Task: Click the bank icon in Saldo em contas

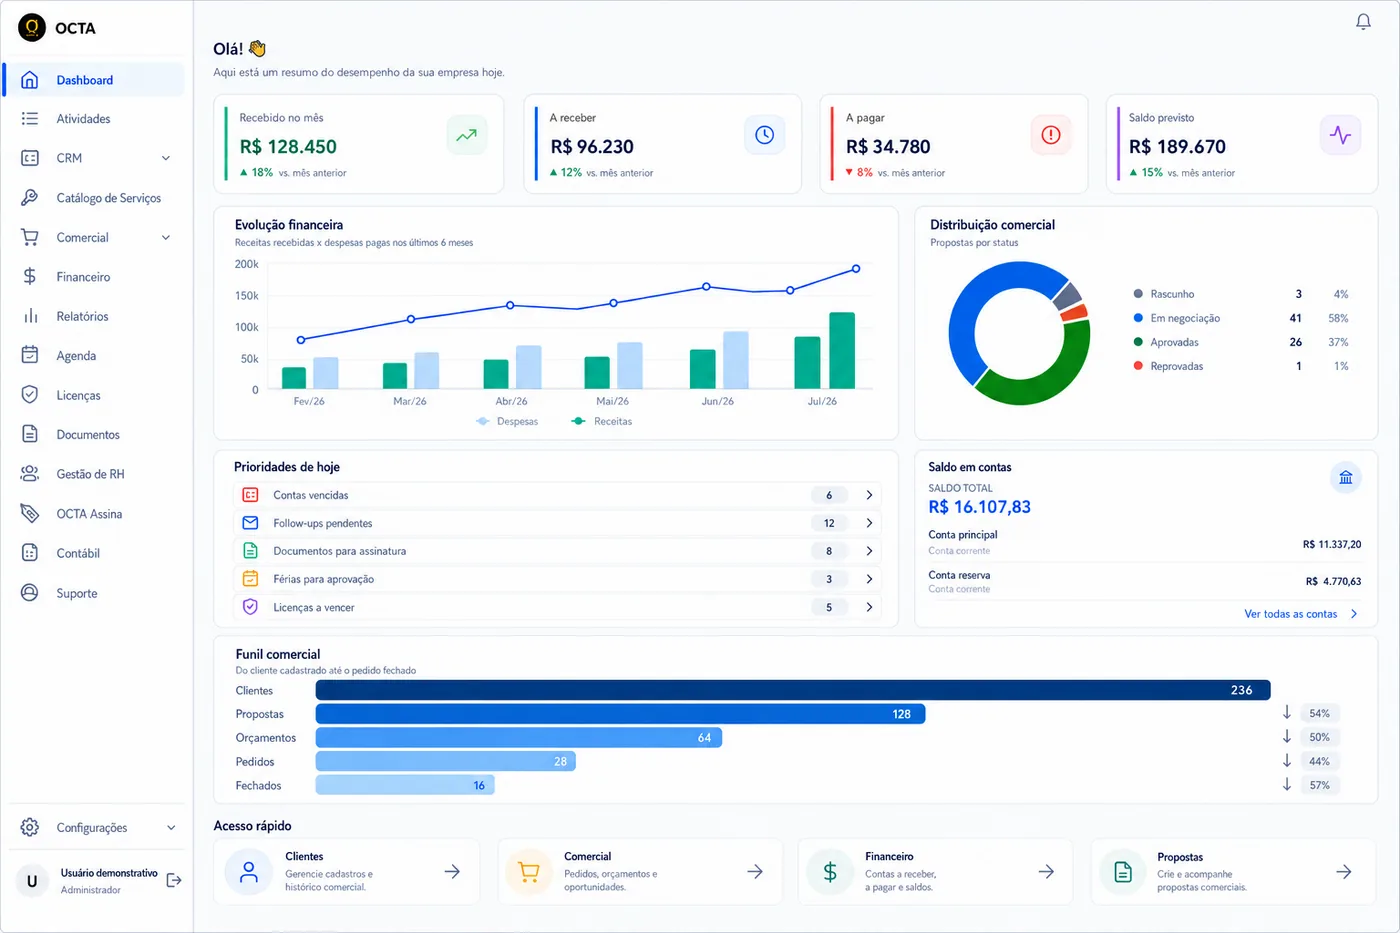Action: pos(1346,477)
